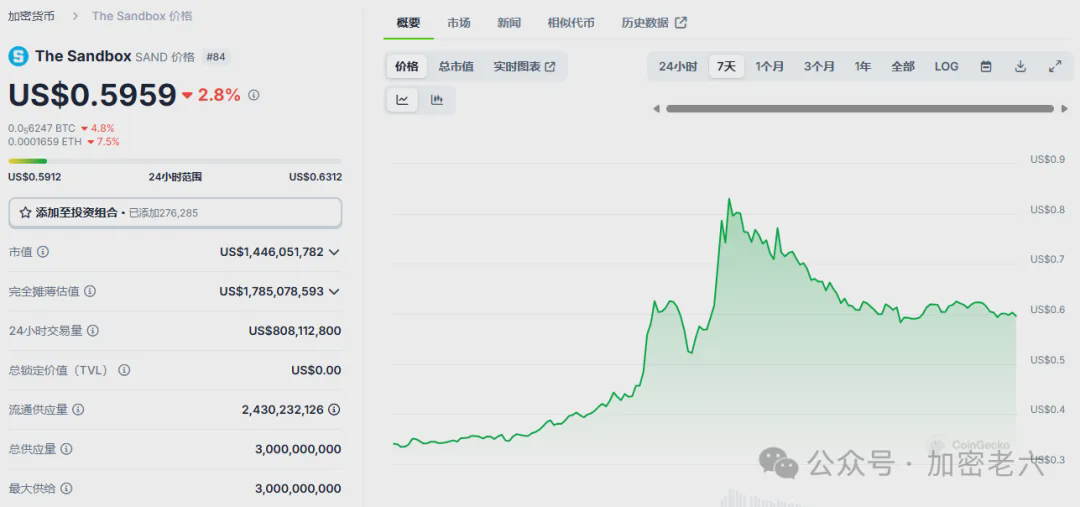Show info for 最大供给
This screenshot has width=1080, height=507.
(x=66, y=488)
